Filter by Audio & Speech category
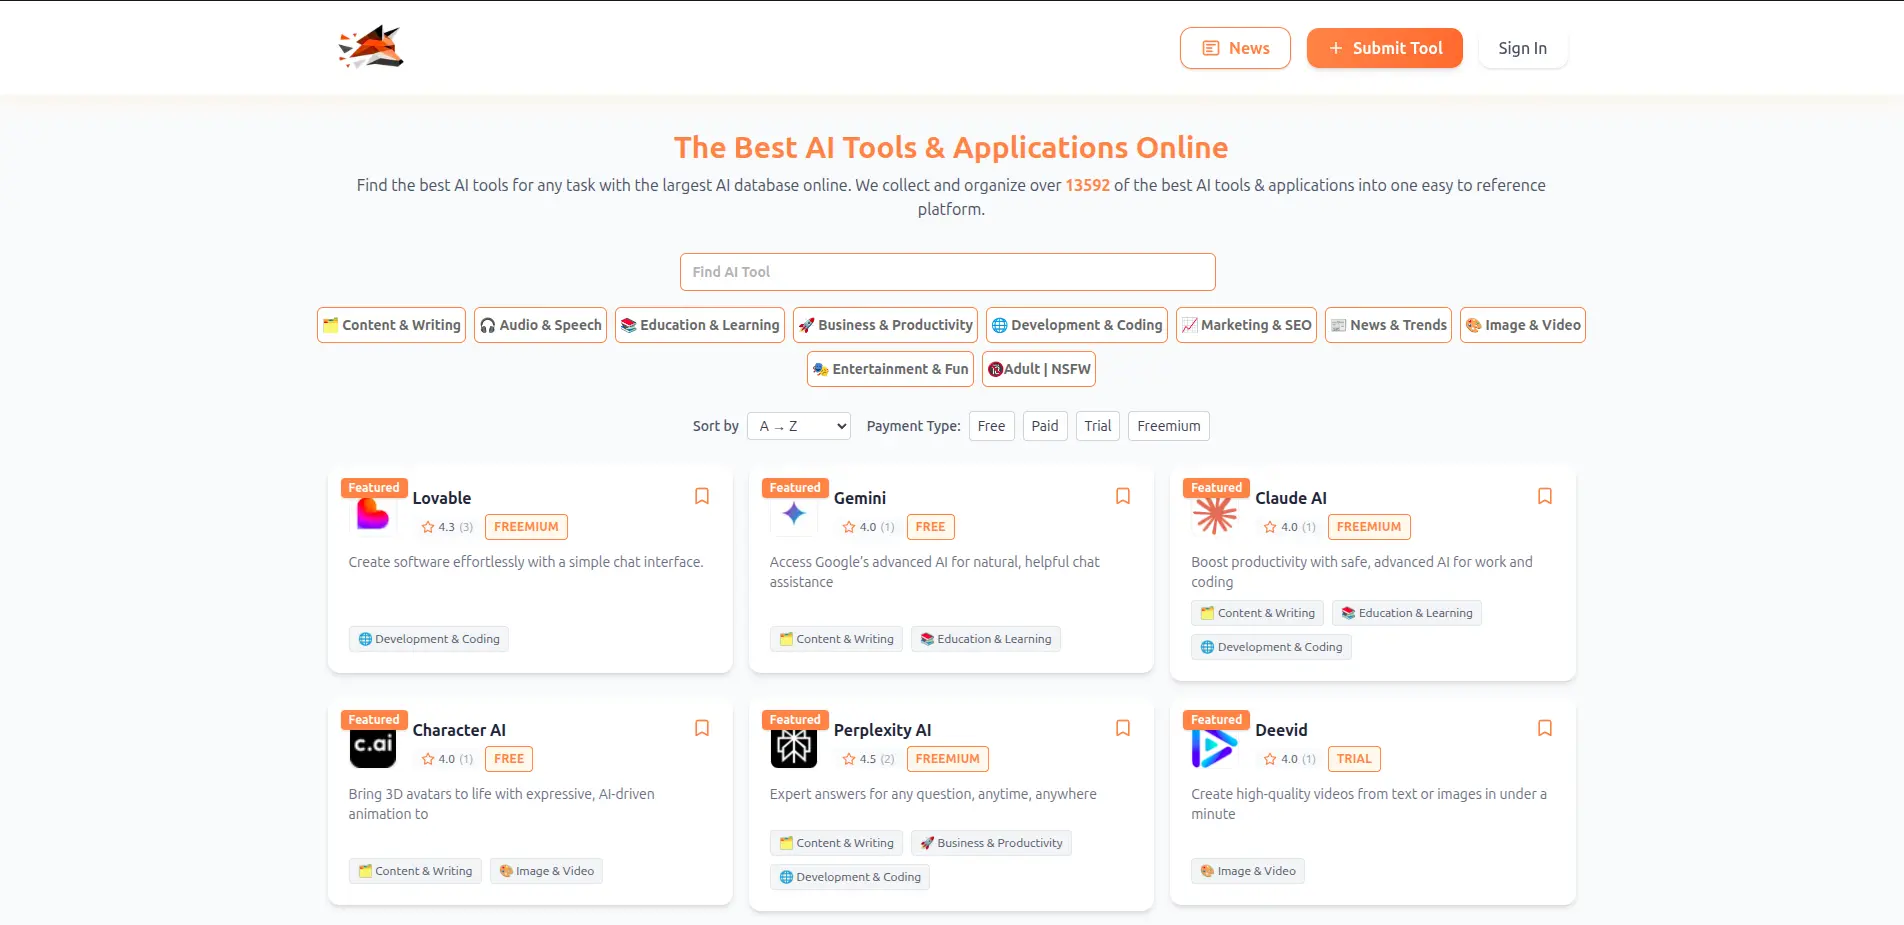Image resolution: width=1904 pixels, height=925 pixels. point(540,325)
